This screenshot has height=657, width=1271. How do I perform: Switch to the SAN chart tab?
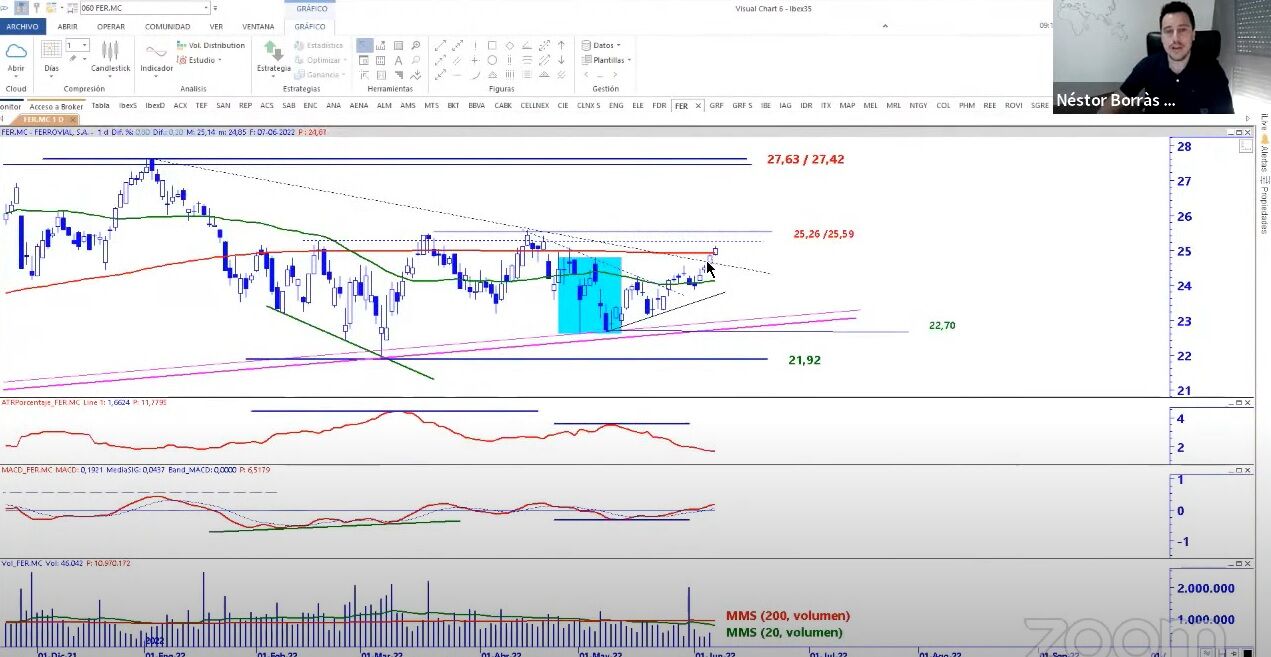tap(223, 105)
